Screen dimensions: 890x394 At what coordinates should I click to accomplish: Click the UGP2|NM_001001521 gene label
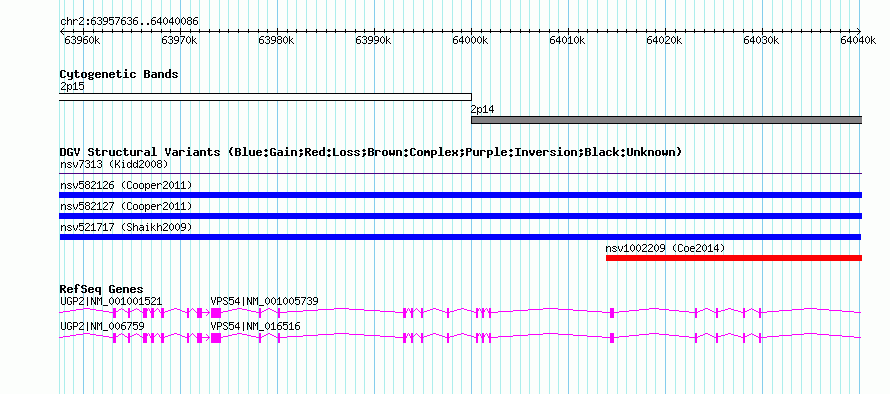point(111,301)
